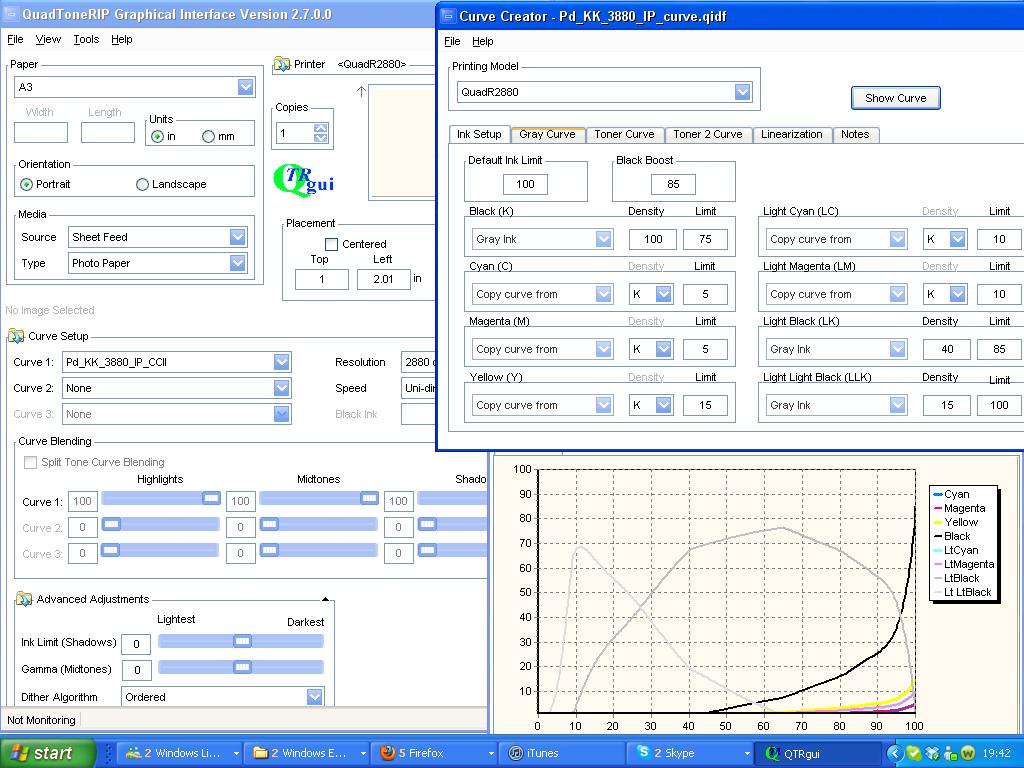Image resolution: width=1024 pixels, height=768 pixels.
Task: Open the Dither Algorithm dropdown
Action: (315, 697)
